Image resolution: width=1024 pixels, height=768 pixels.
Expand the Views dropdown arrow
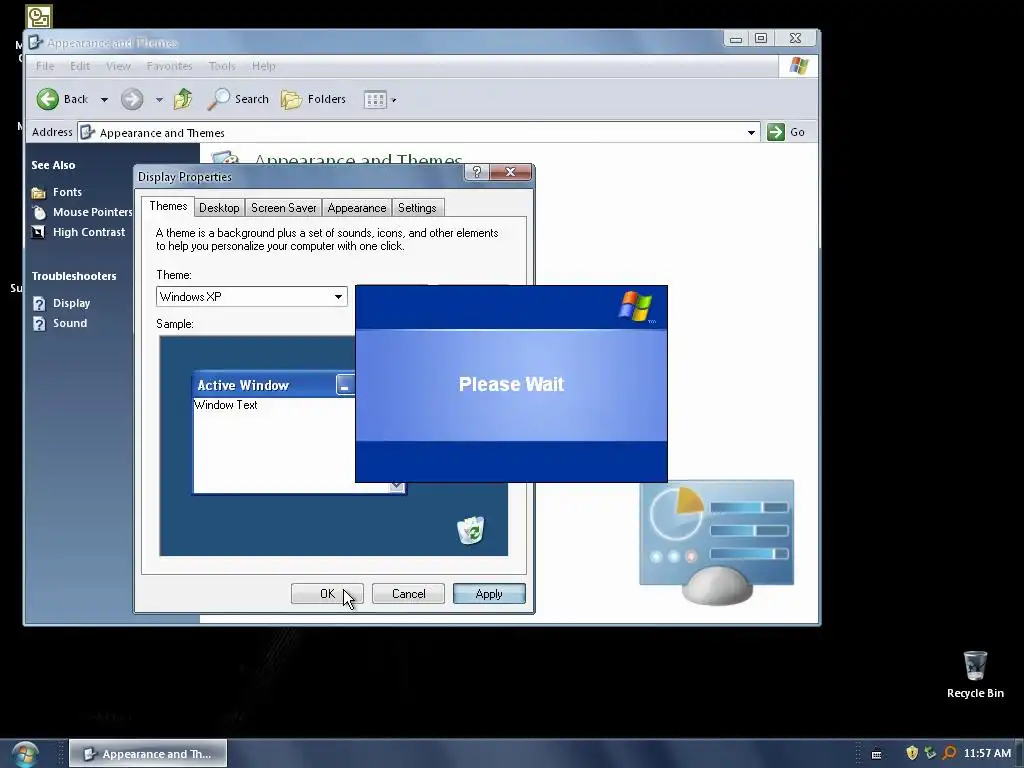click(394, 101)
